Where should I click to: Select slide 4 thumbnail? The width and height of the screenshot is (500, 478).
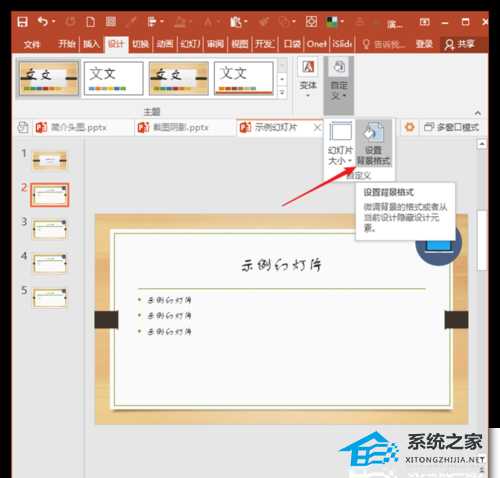pos(50,263)
